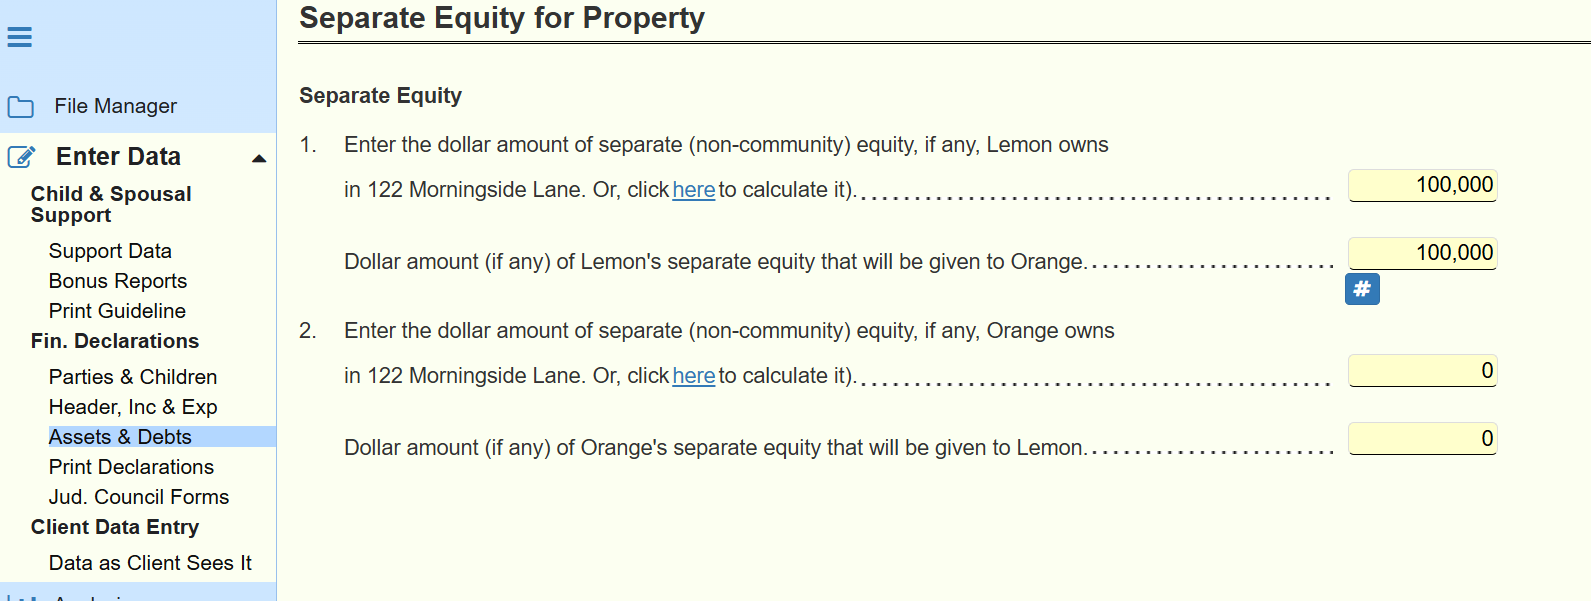Screen dimensions: 1591x601
Task: Click 'here' link to calculate Orange's equity
Action: point(693,376)
